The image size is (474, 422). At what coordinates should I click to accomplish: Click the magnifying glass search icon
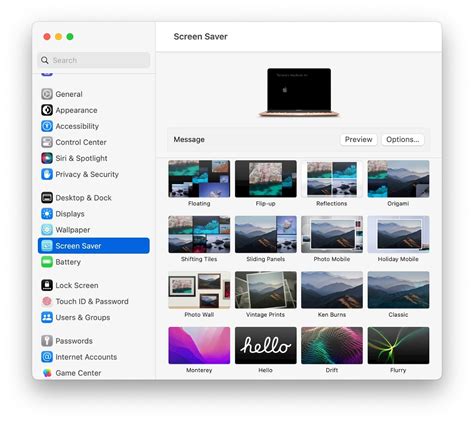pos(45,60)
